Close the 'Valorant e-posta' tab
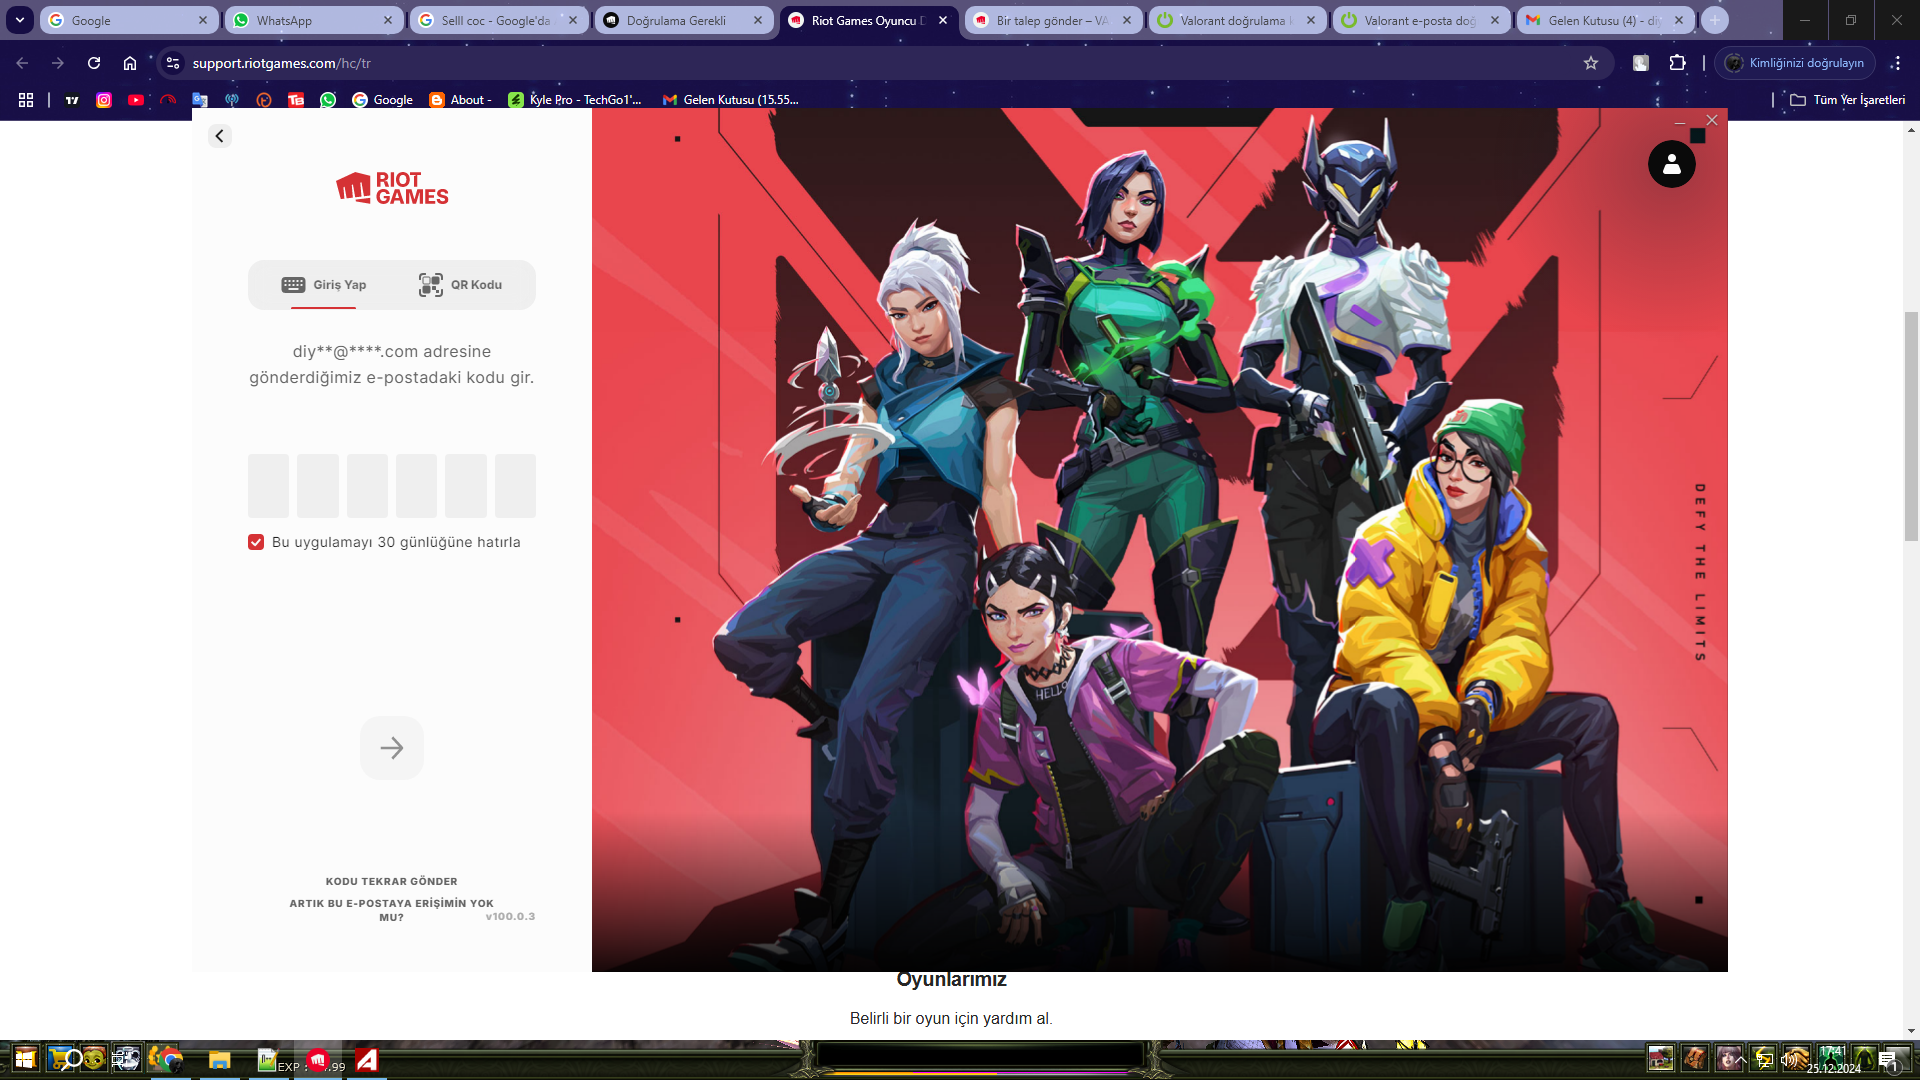The width and height of the screenshot is (1920, 1080). click(1495, 20)
